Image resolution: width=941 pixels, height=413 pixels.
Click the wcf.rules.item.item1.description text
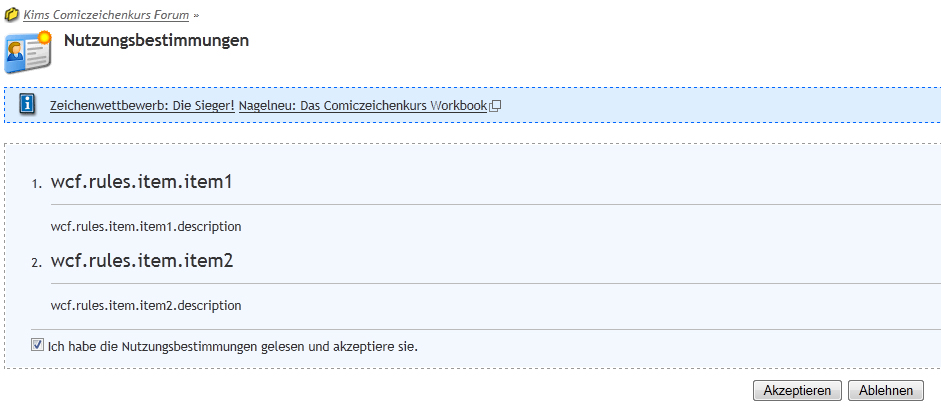146,226
